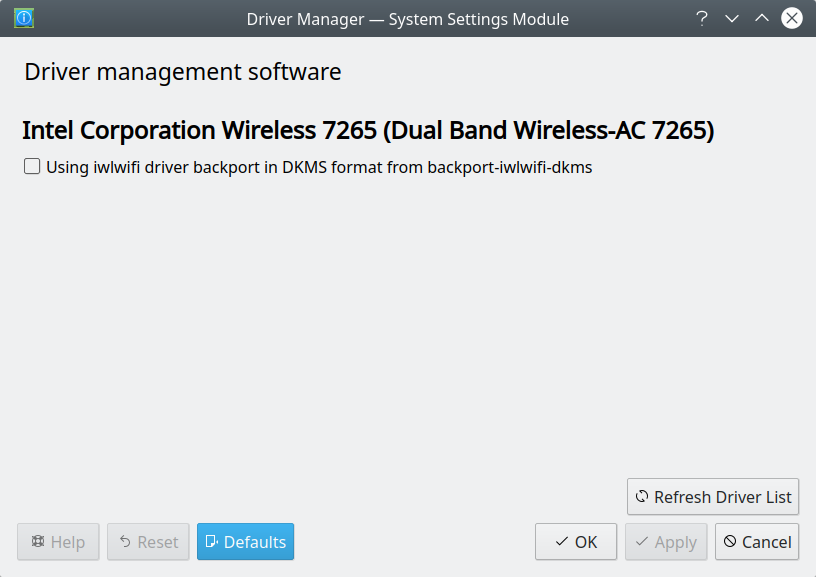Restore settings with the Defaults button
The image size is (816, 577).
245,541
